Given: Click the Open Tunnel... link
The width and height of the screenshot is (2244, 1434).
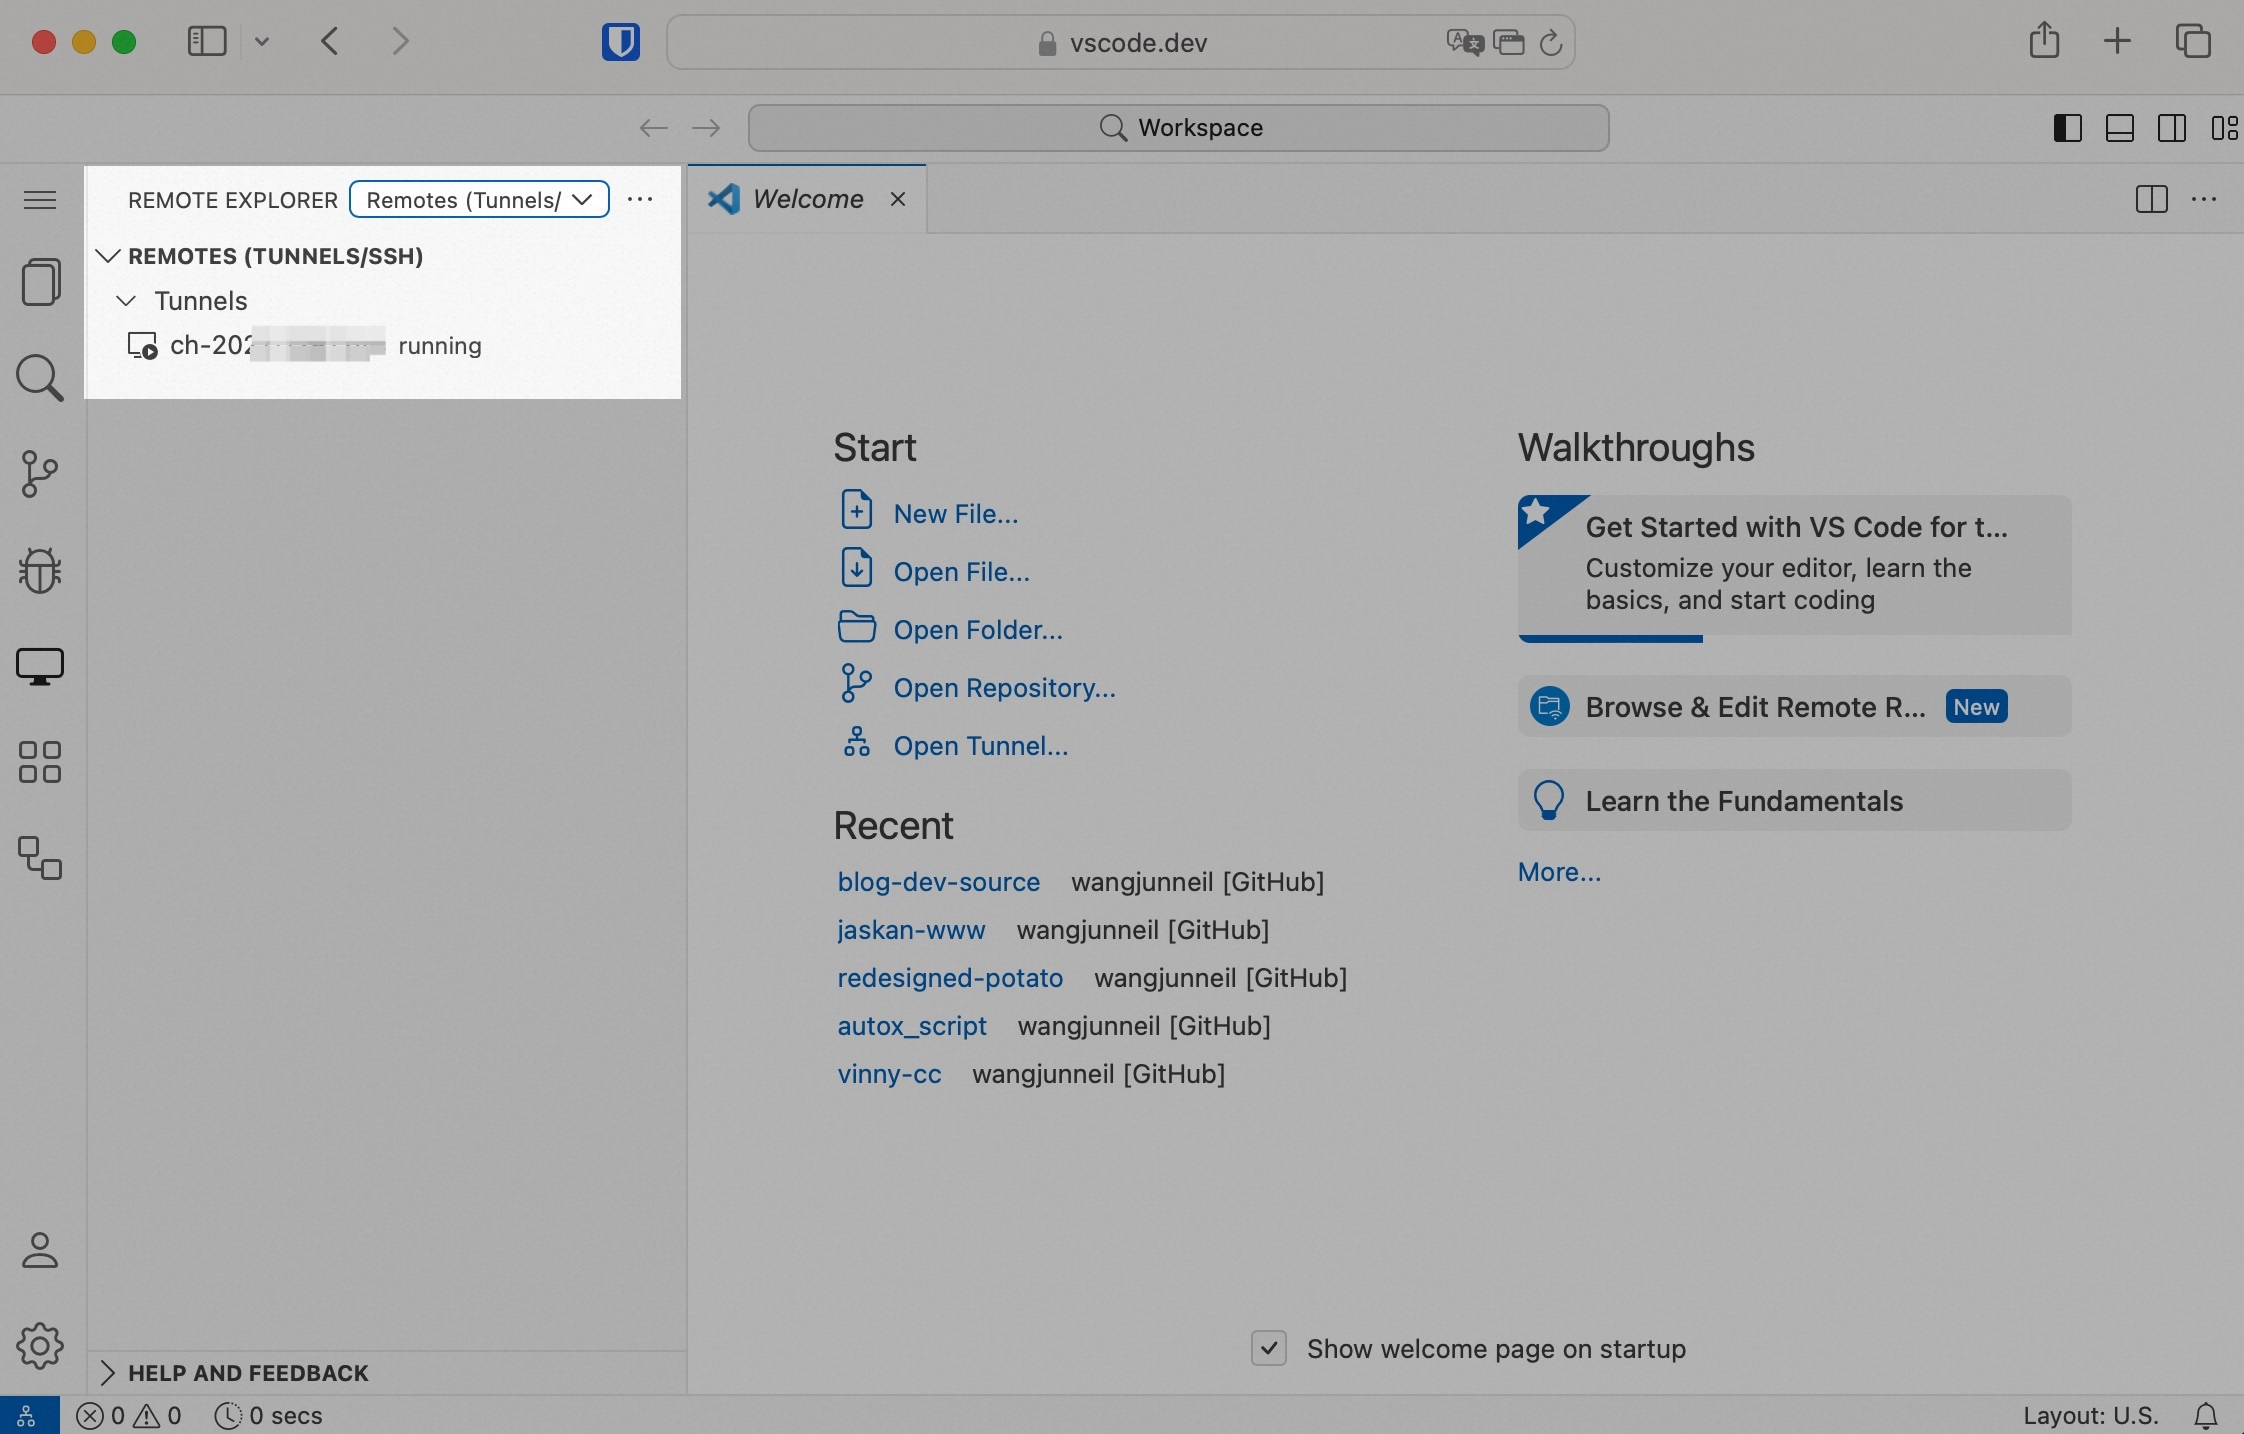Looking at the screenshot, I should pyautogui.click(x=980, y=746).
